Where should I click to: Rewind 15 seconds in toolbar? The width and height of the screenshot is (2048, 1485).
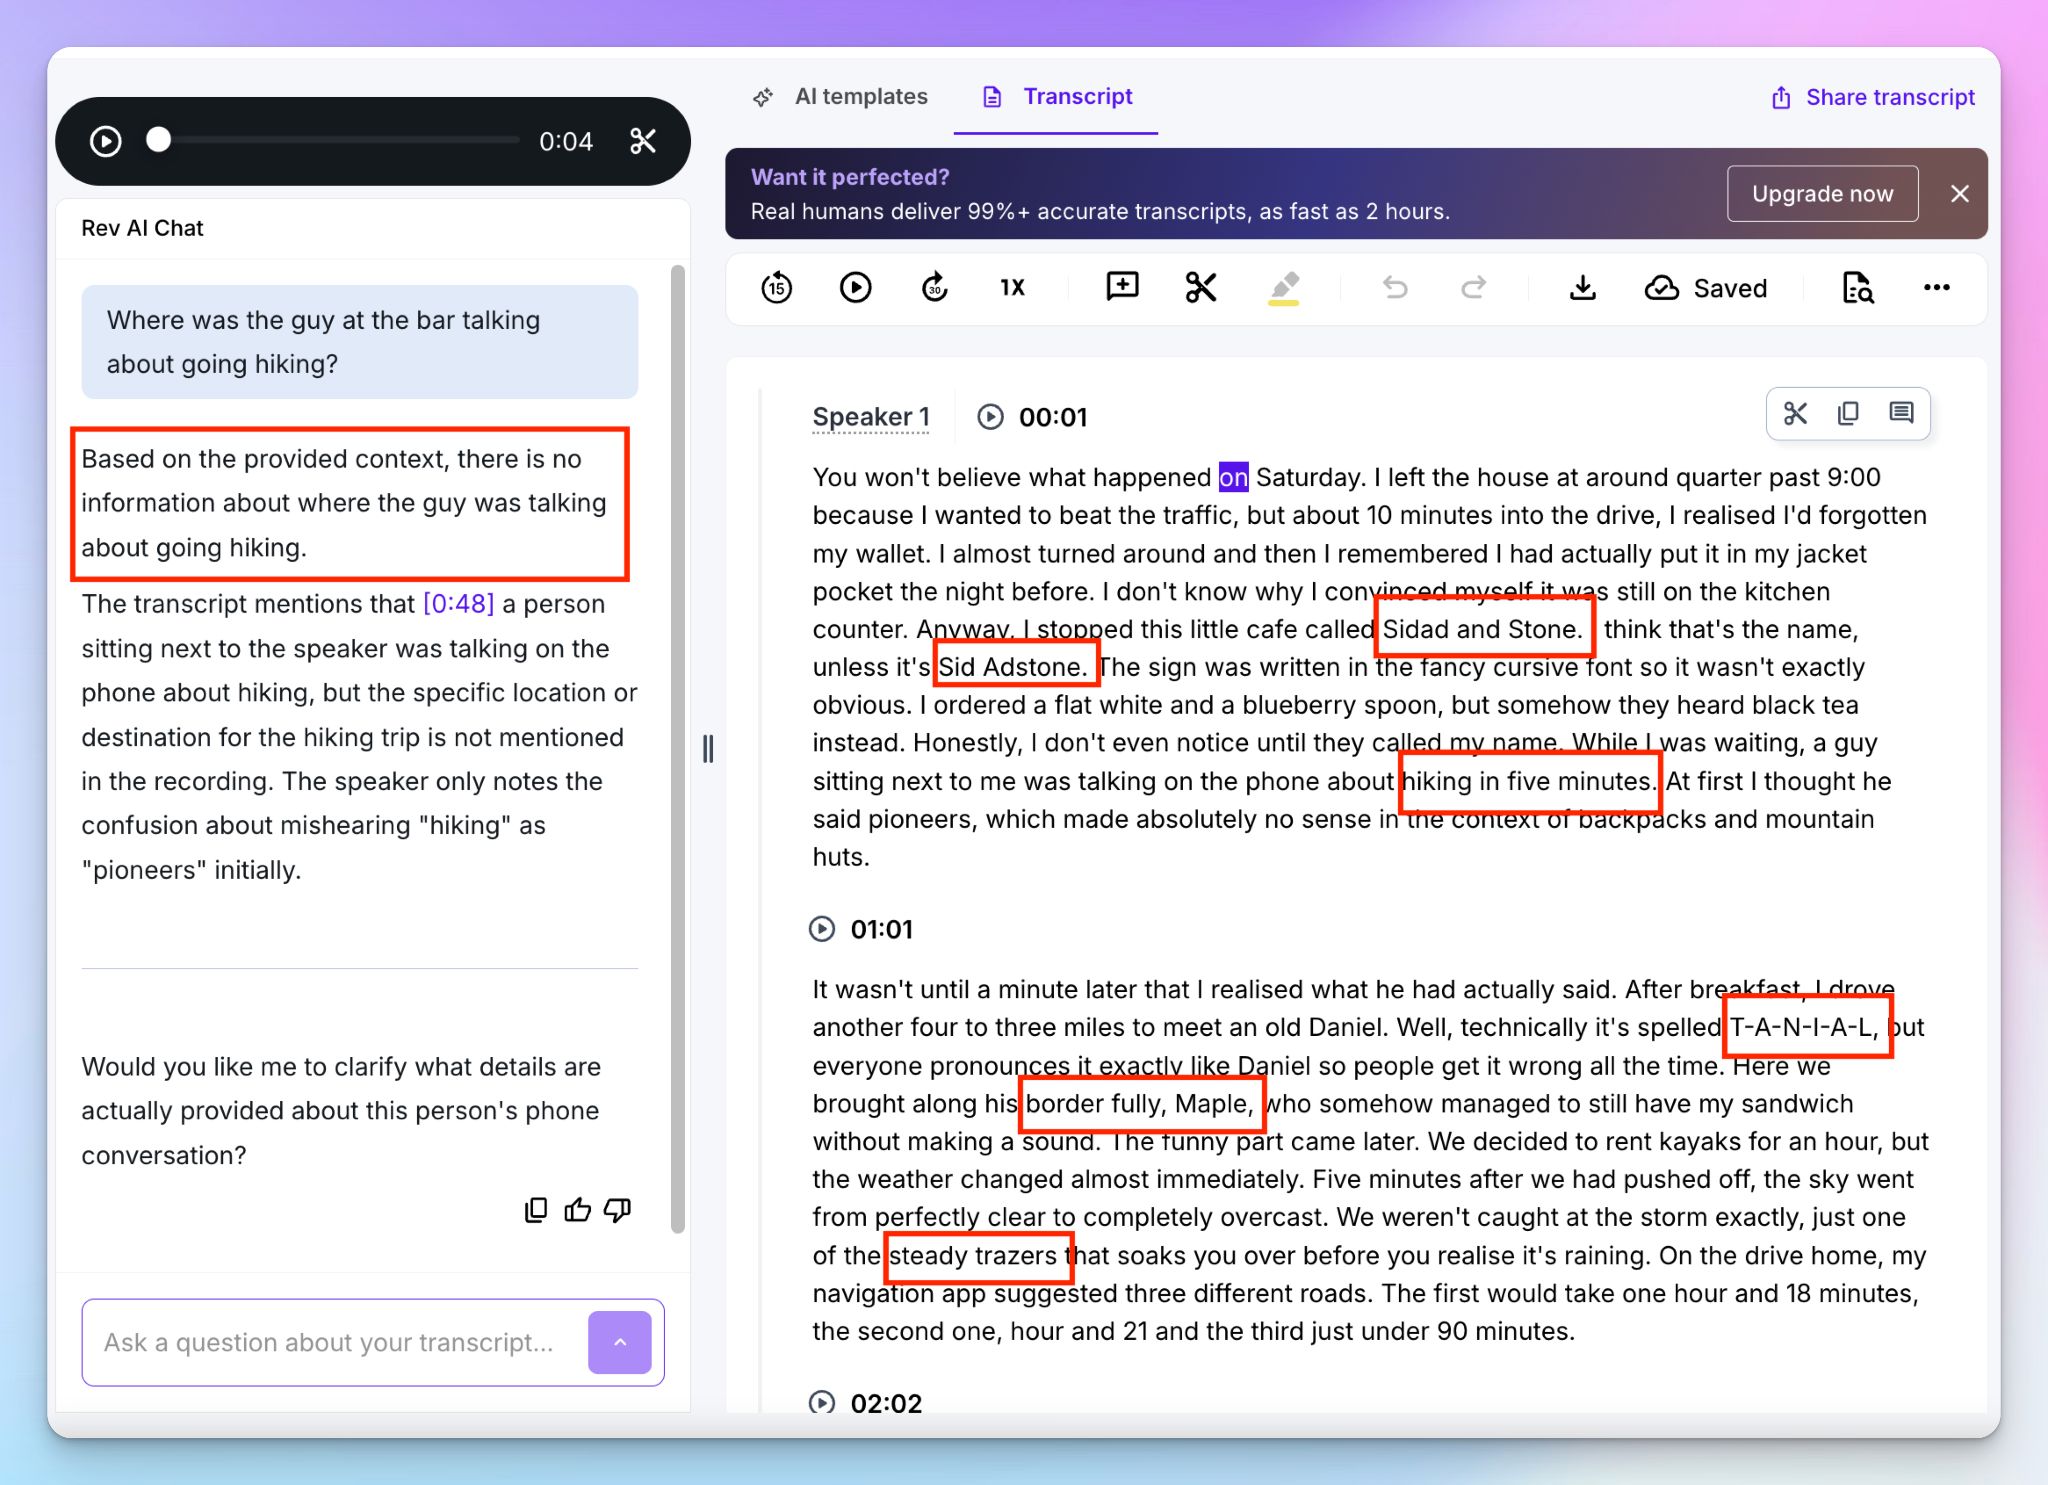point(777,288)
